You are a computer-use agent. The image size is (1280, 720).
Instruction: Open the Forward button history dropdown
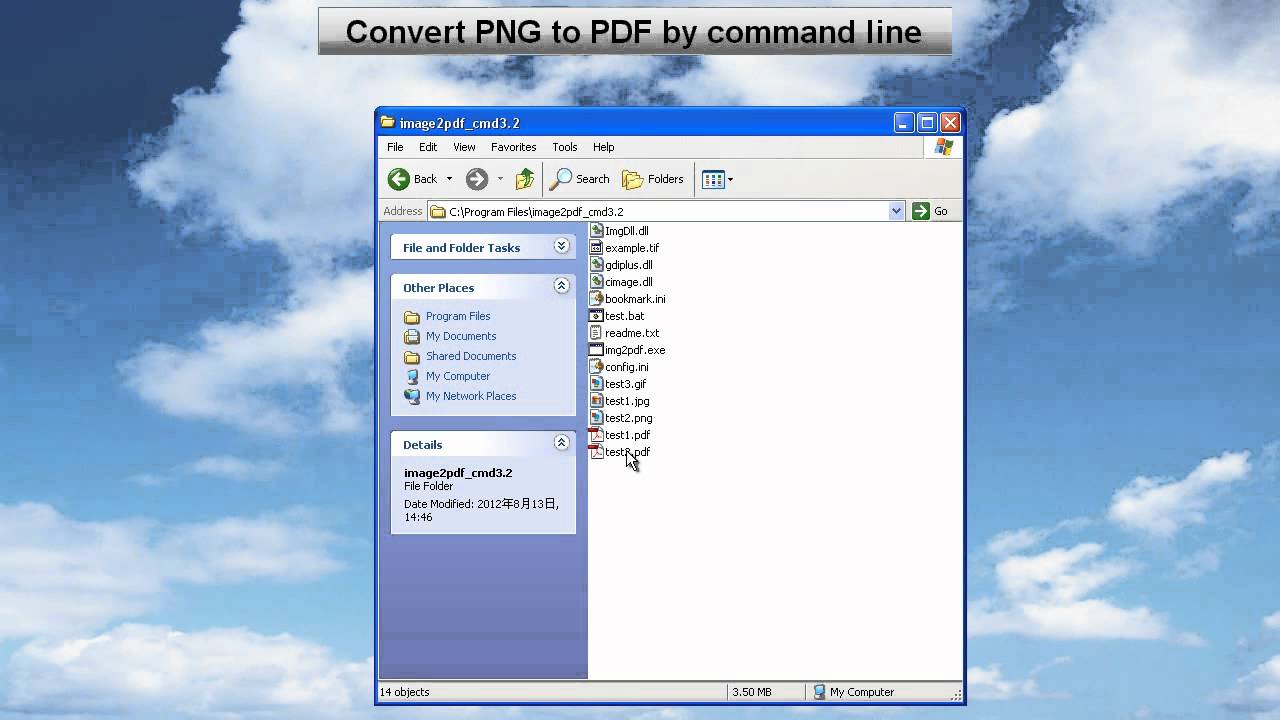point(500,179)
